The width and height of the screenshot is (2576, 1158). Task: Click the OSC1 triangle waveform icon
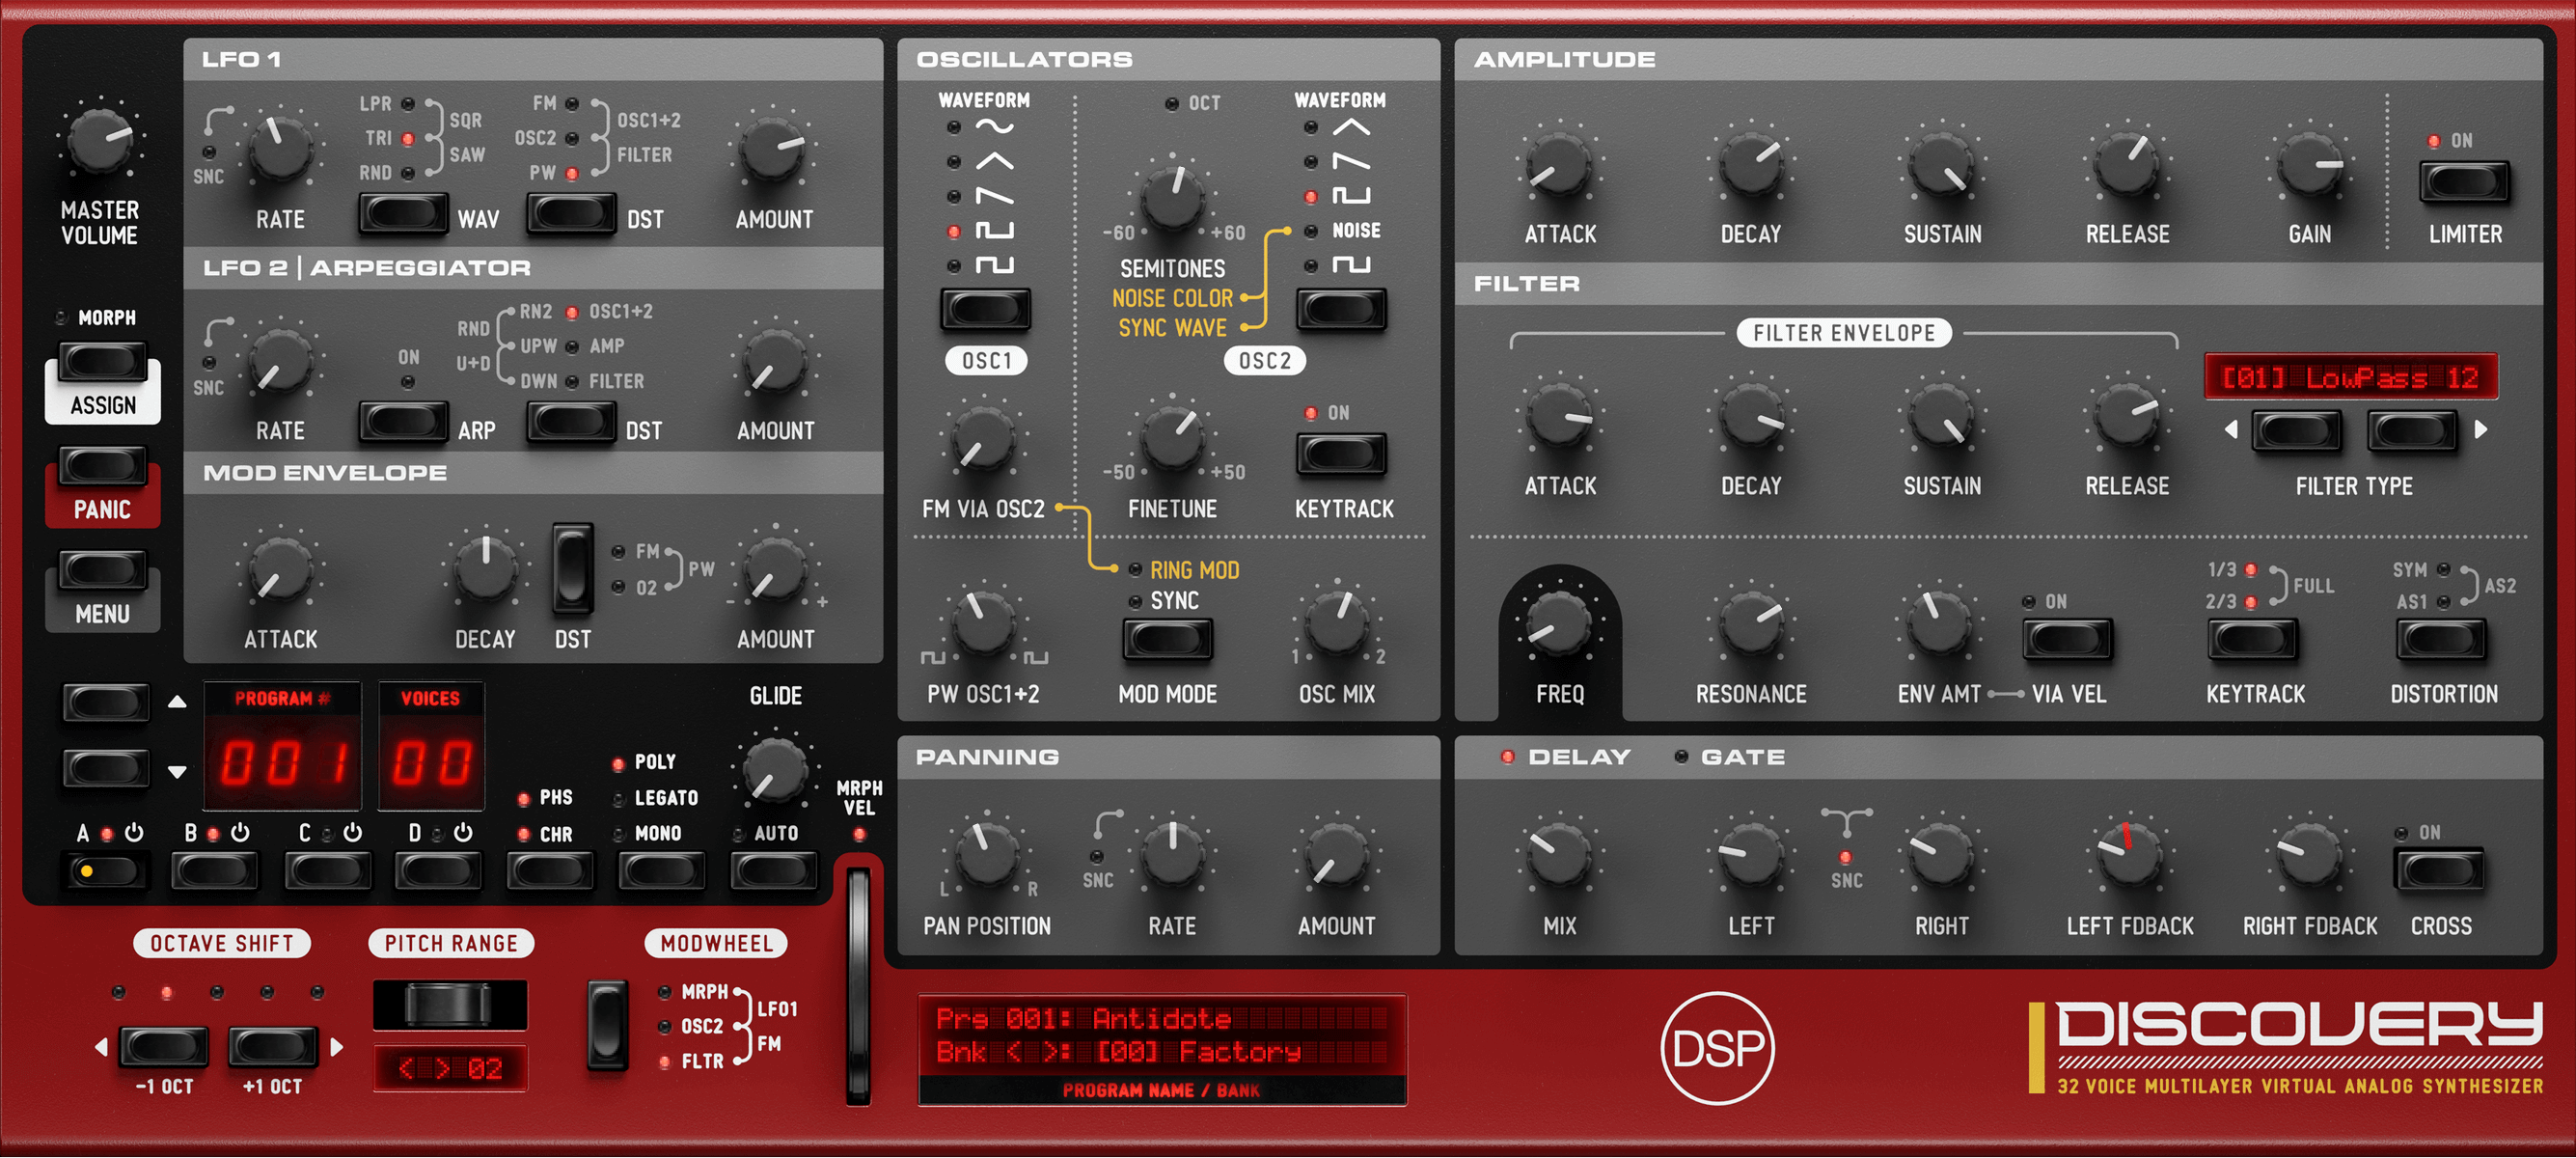tap(994, 161)
